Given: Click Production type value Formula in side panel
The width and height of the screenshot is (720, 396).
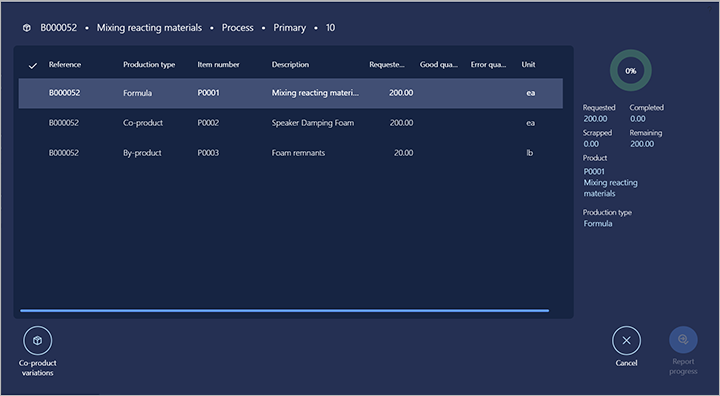Looking at the screenshot, I should point(597,224).
